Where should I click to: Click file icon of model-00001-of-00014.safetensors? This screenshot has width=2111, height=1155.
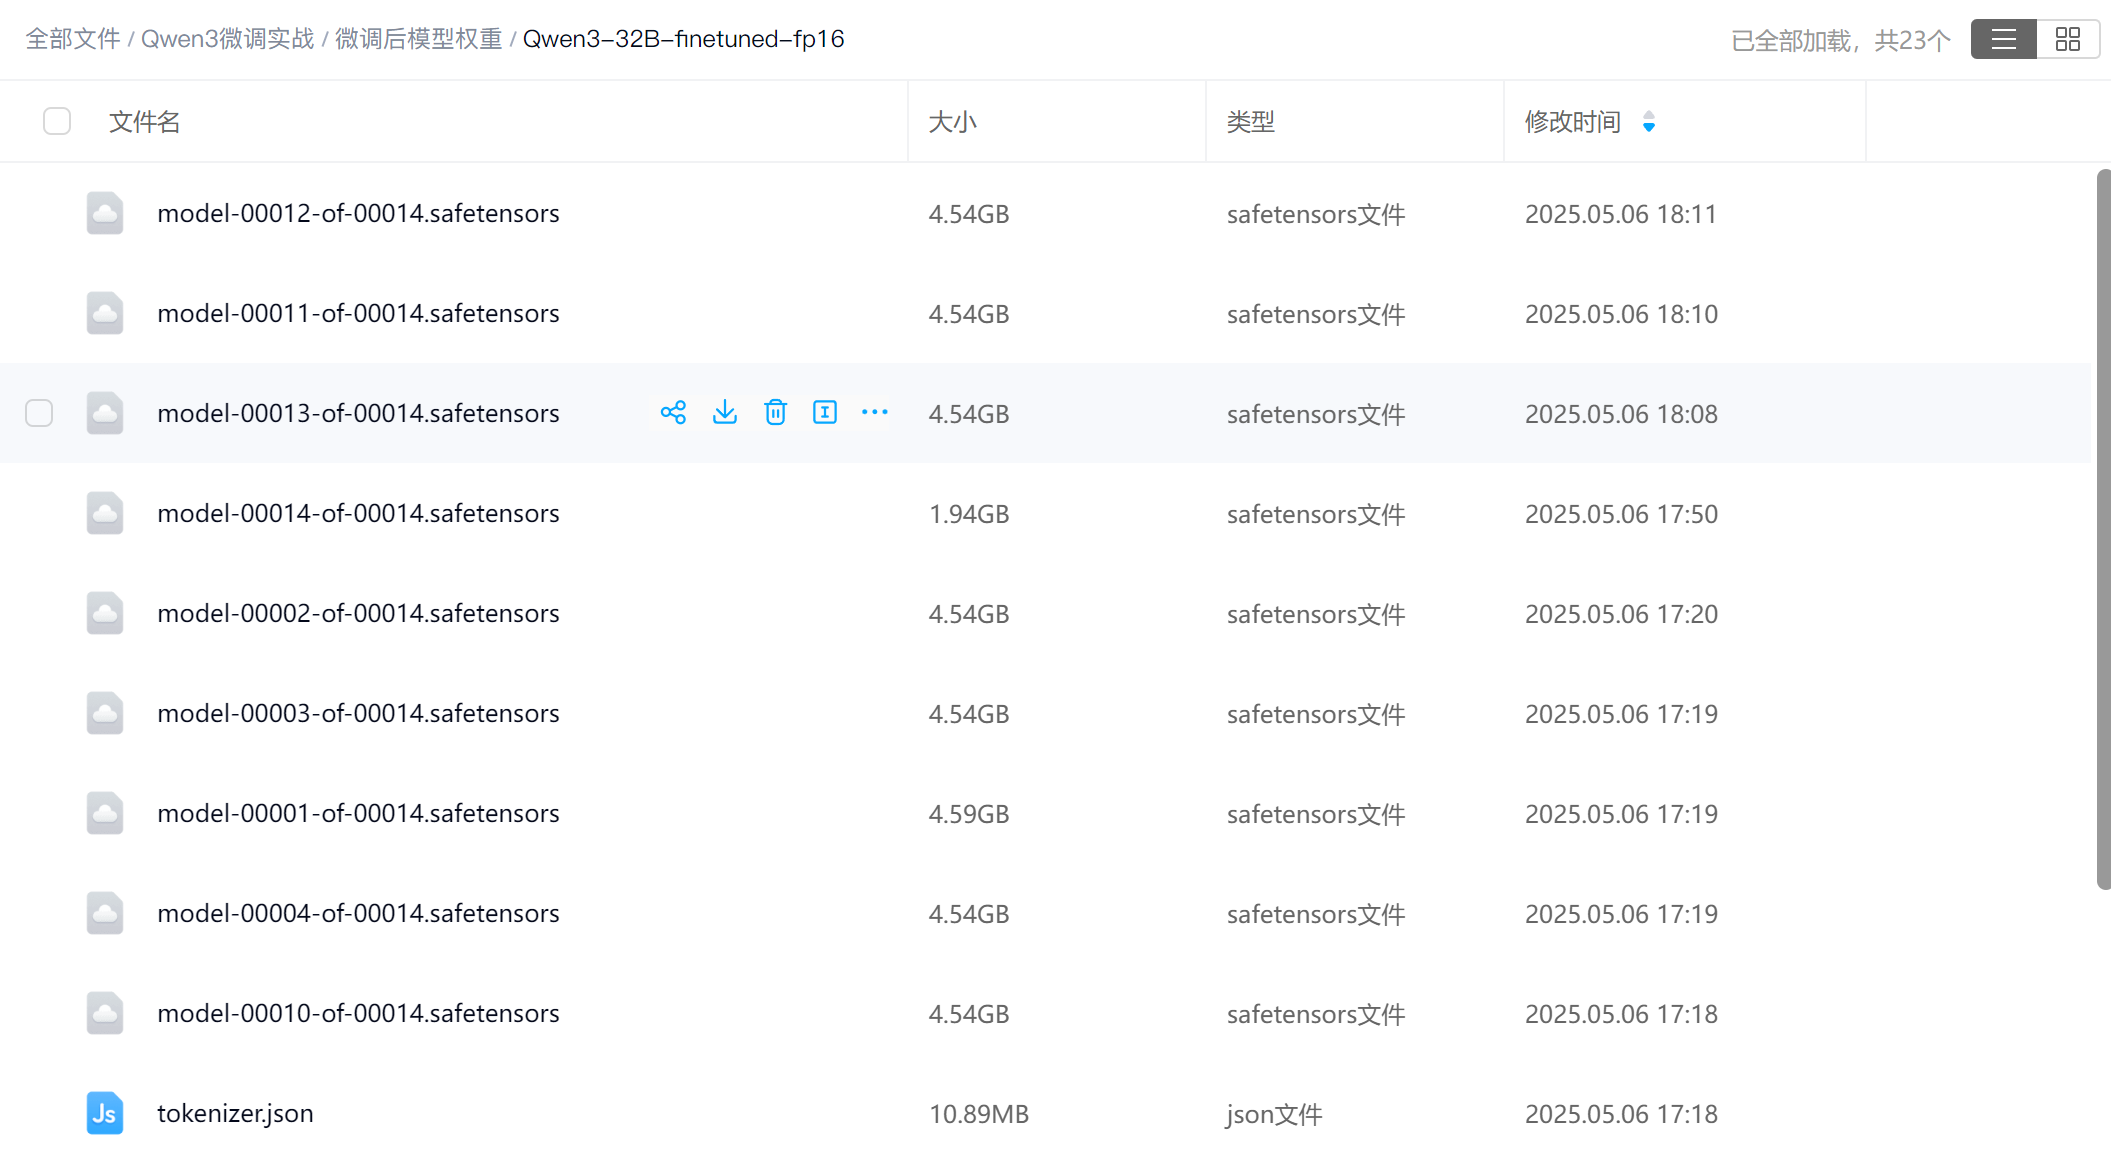point(105,813)
